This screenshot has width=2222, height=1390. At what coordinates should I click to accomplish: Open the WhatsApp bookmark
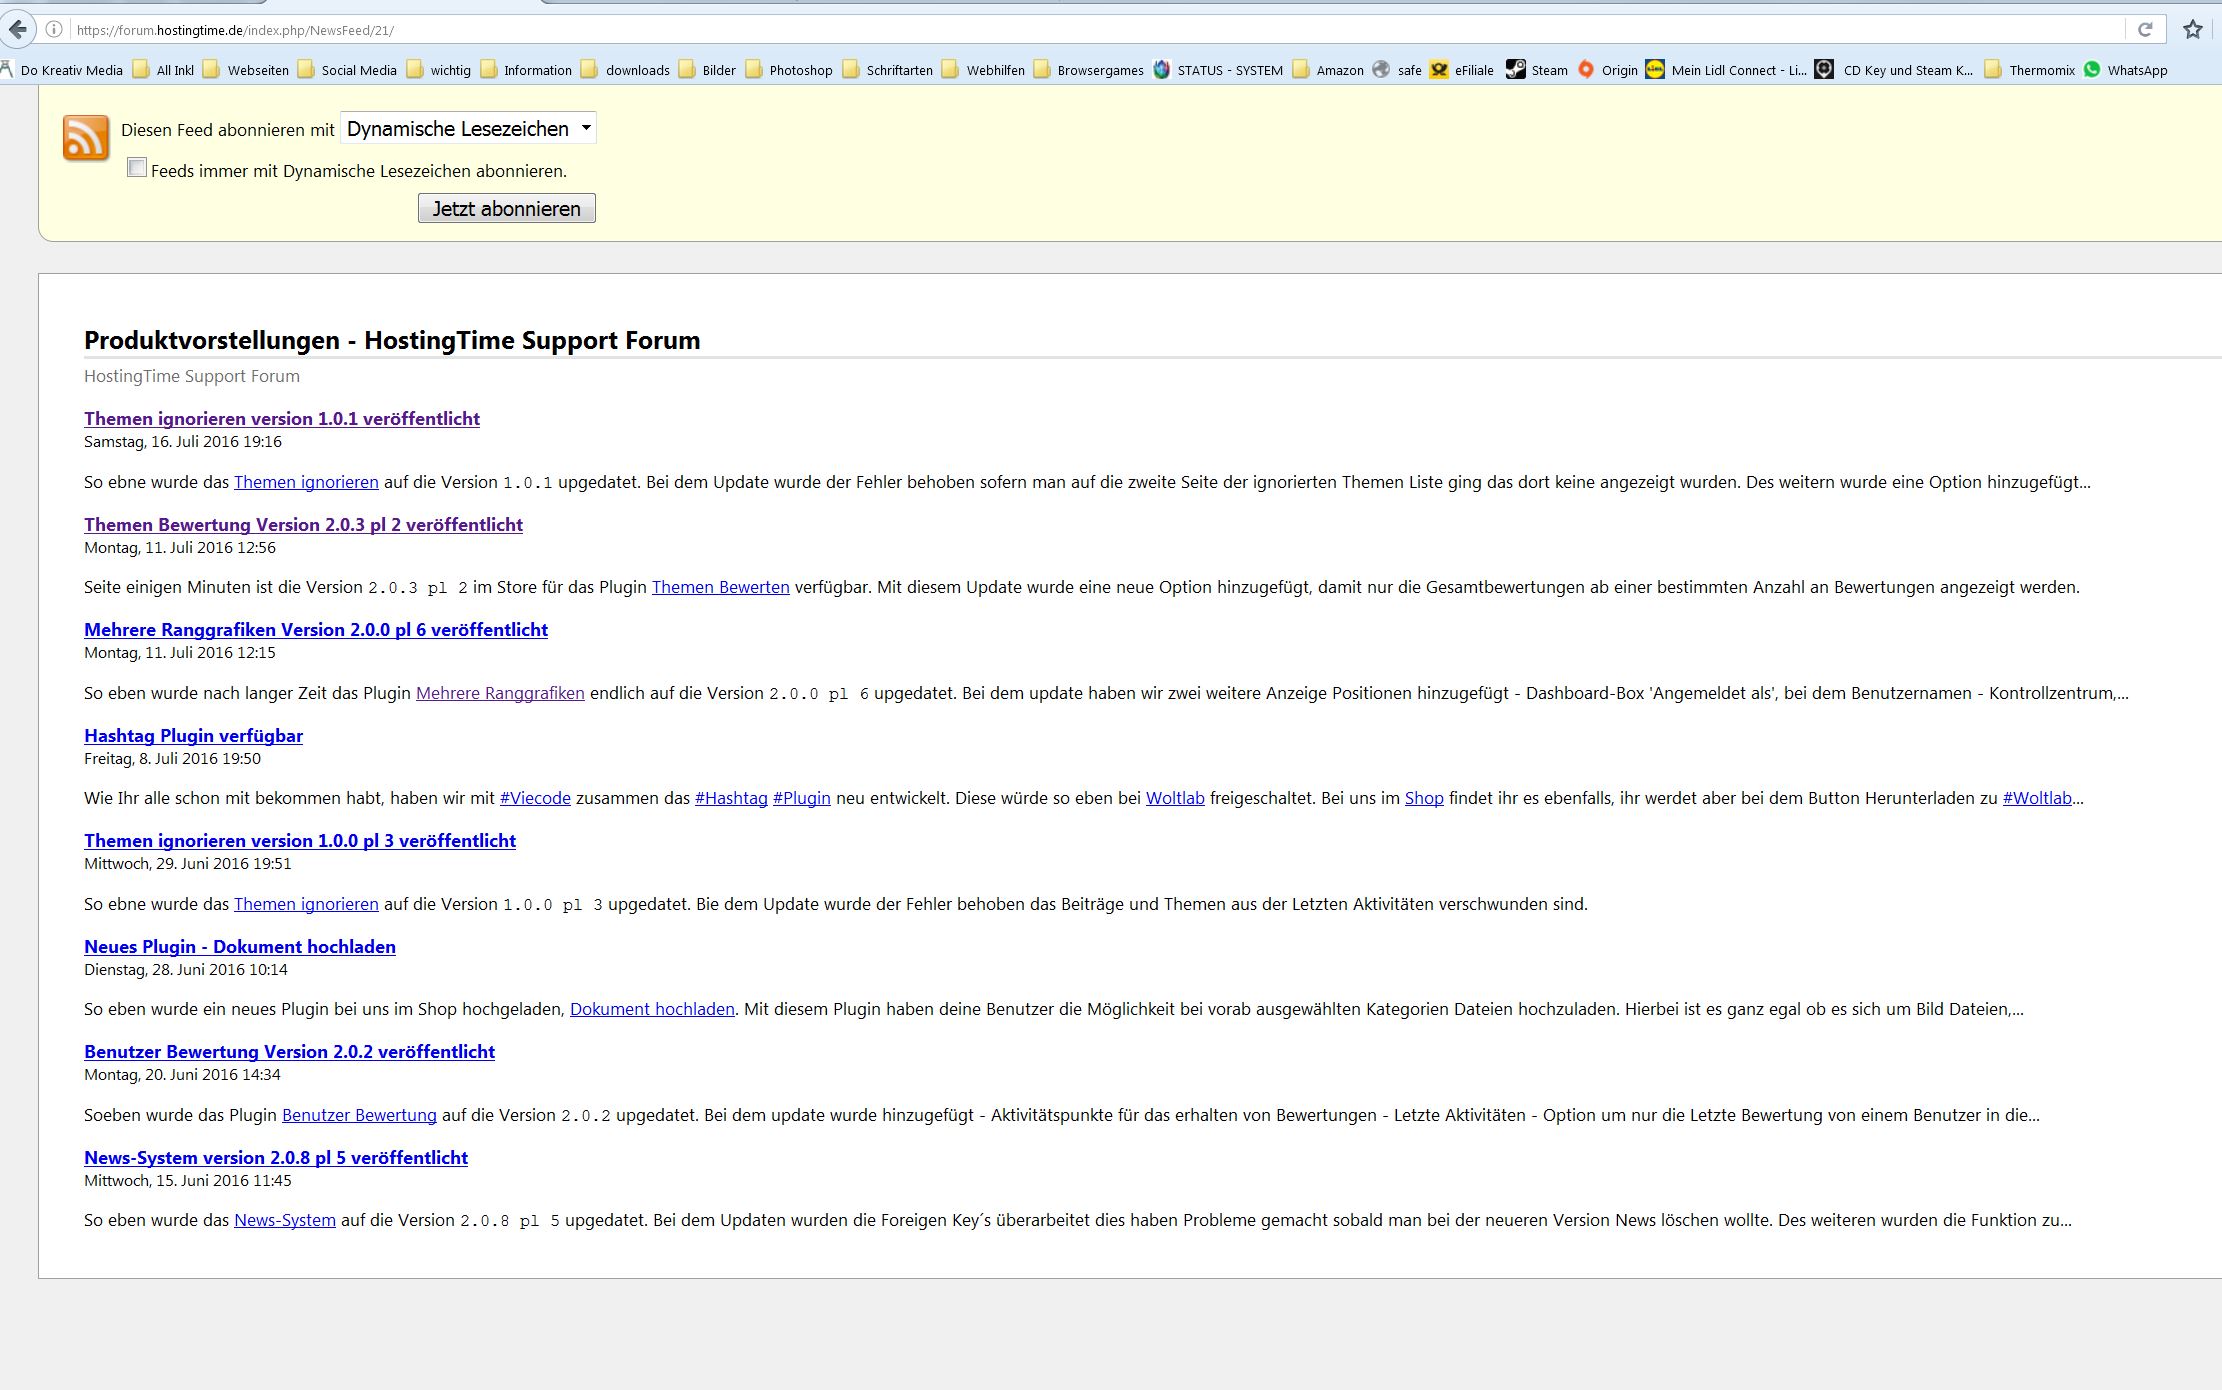[x=2127, y=70]
